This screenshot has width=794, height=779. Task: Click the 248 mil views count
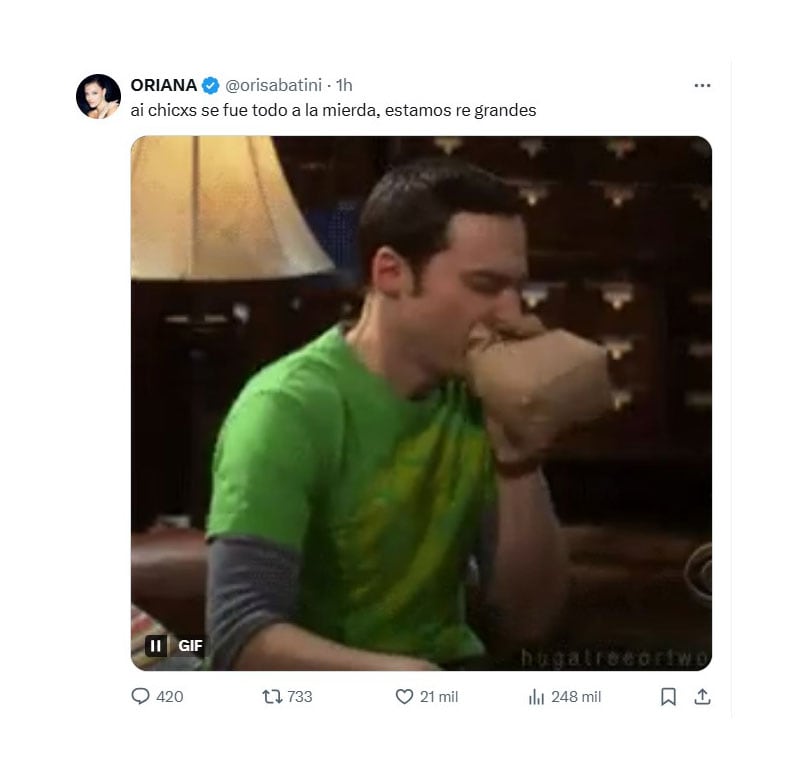576,697
